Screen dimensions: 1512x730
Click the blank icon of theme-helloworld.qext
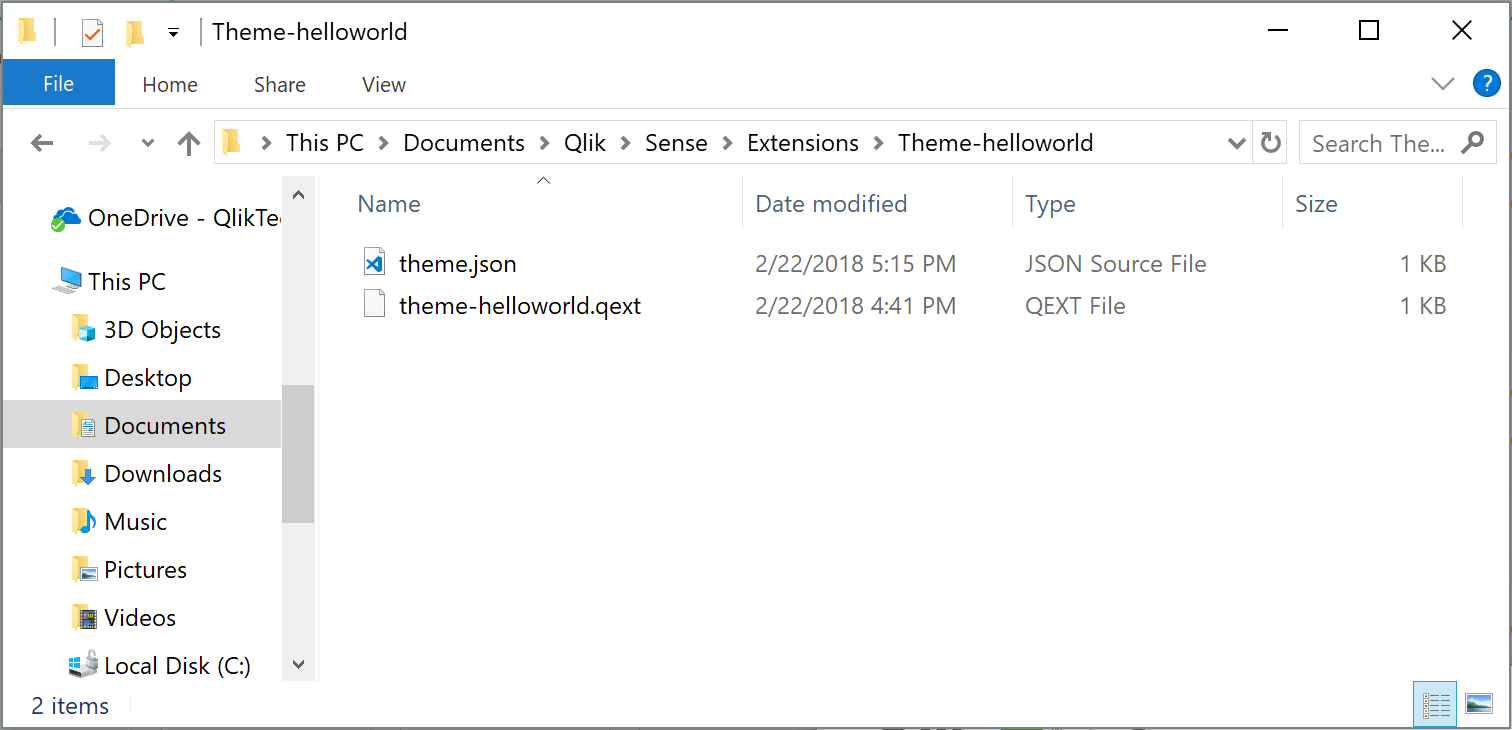(x=374, y=304)
